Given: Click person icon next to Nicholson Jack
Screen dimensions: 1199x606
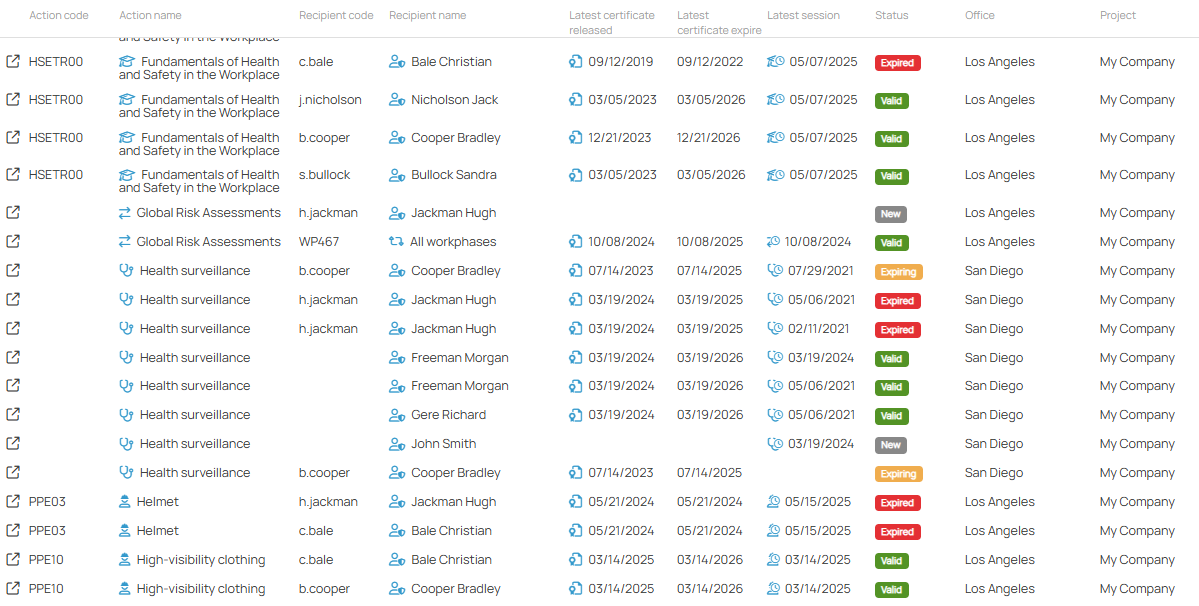Looking at the screenshot, I should tap(397, 99).
